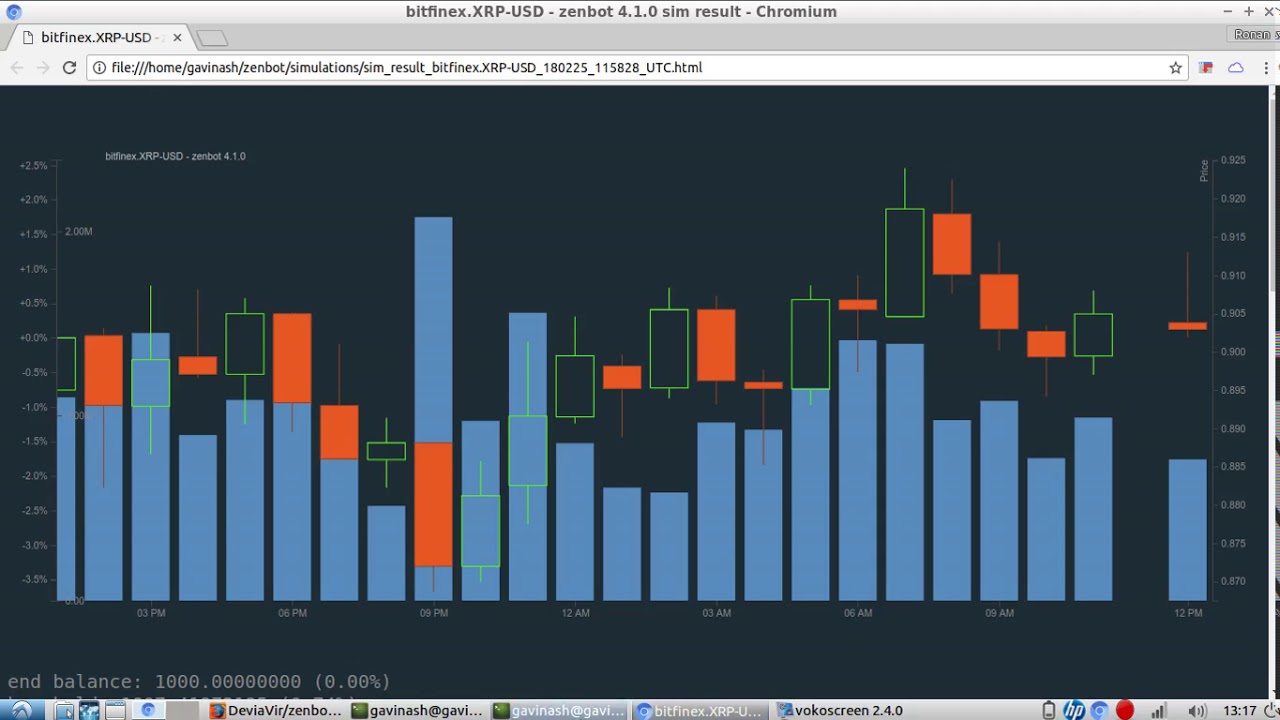
Task: Click the 12 AM time axis label
Action: click(x=575, y=612)
